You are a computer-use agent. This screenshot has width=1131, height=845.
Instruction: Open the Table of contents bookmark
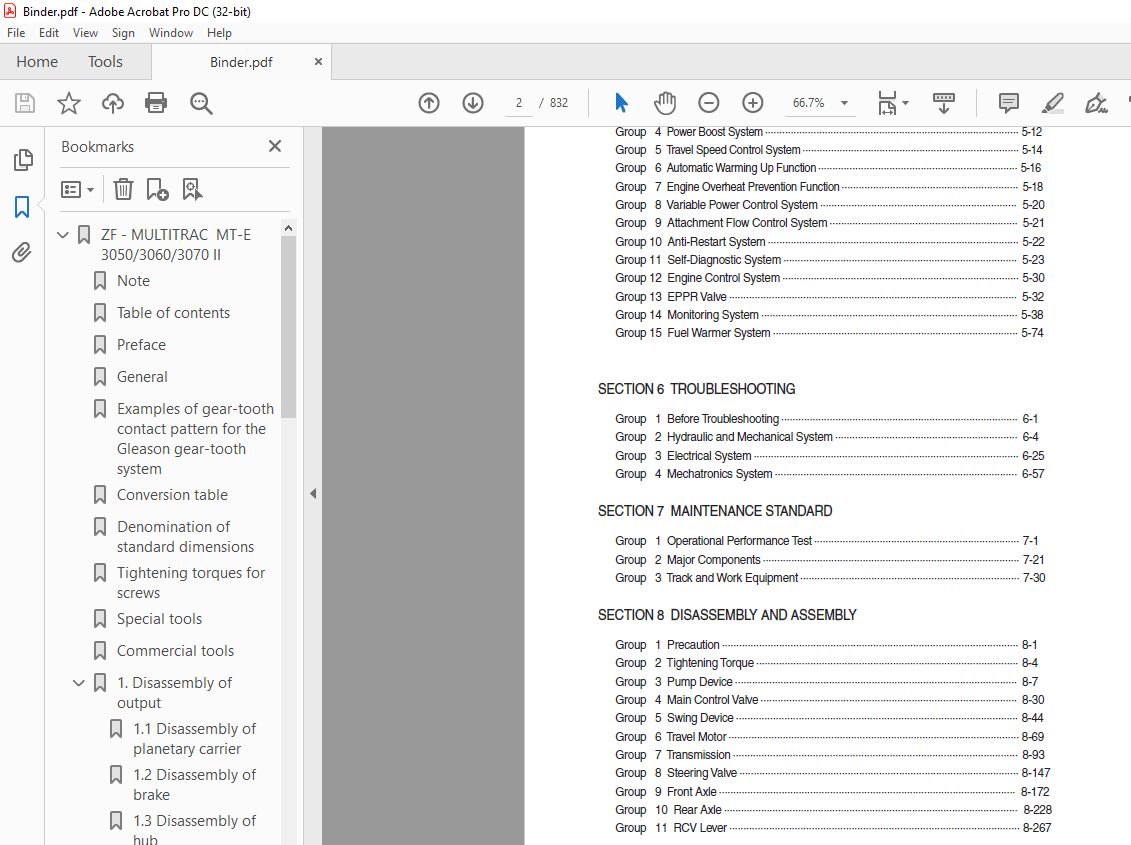click(173, 312)
